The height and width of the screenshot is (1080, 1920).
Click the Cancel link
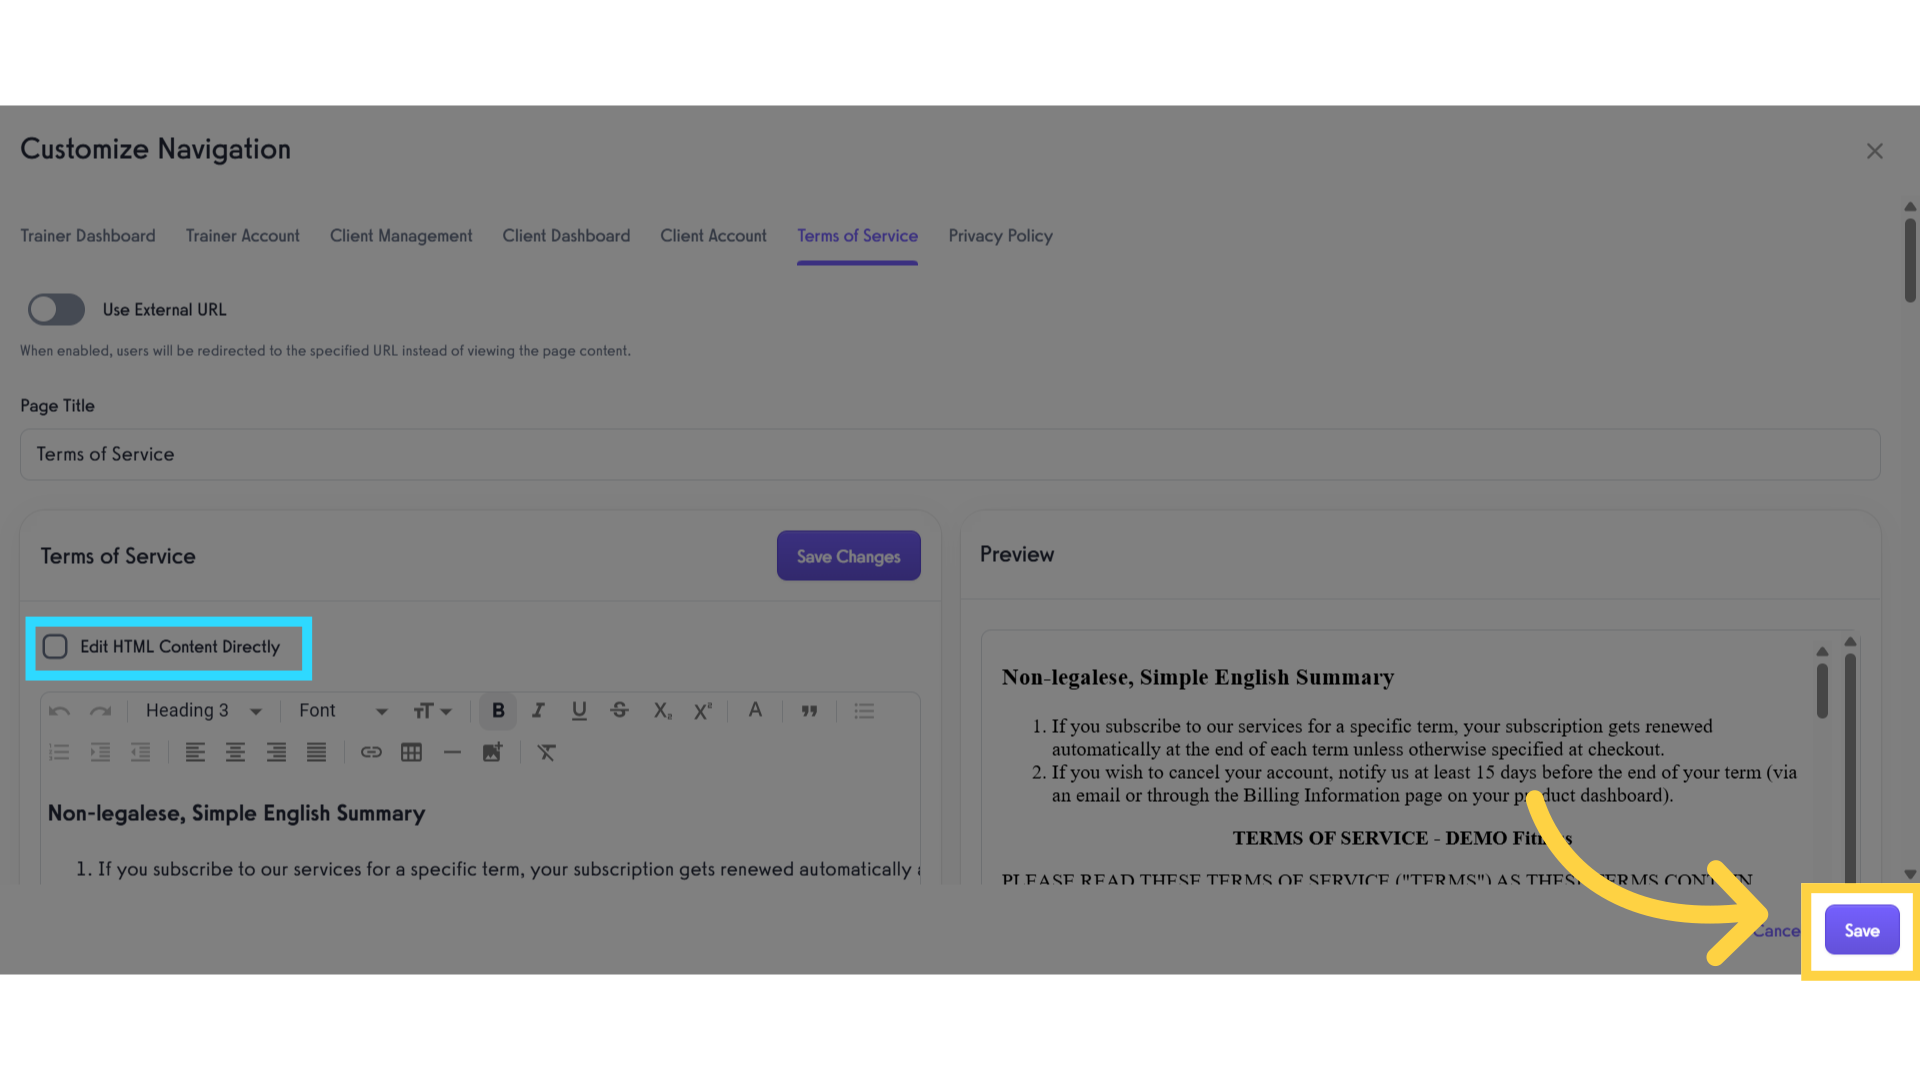[x=1777, y=931]
